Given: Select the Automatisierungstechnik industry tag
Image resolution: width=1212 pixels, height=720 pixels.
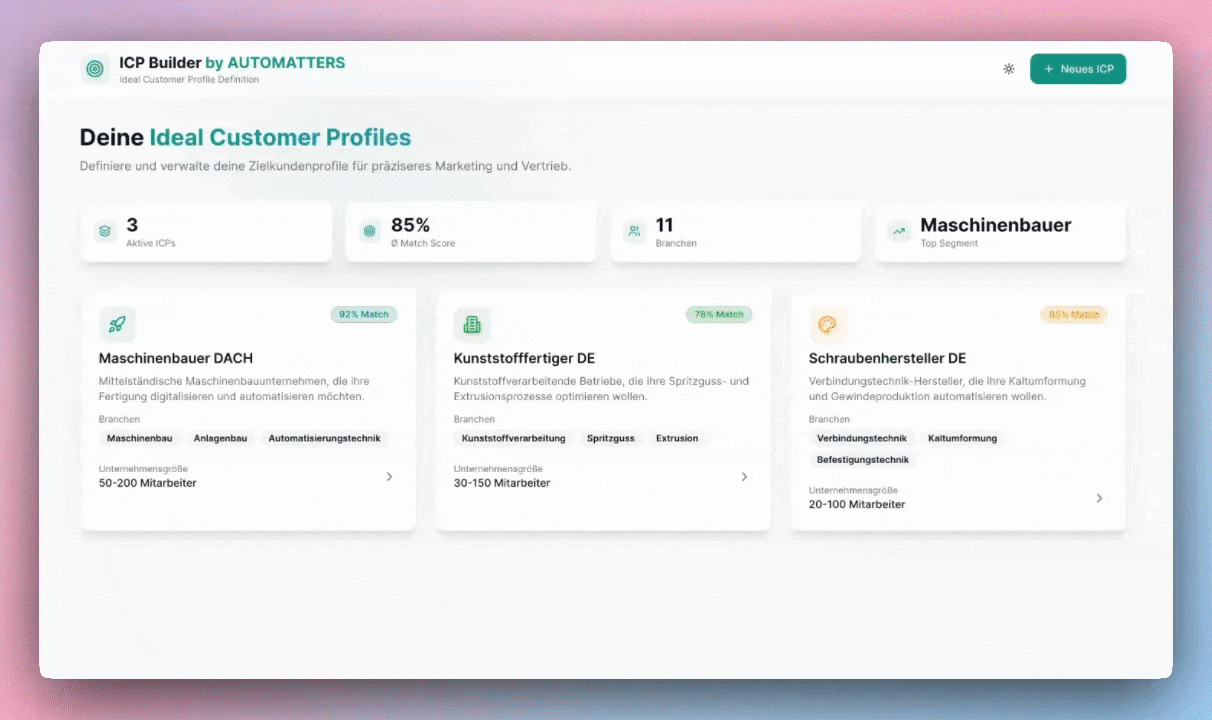Looking at the screenshot, I should (324, 438).
